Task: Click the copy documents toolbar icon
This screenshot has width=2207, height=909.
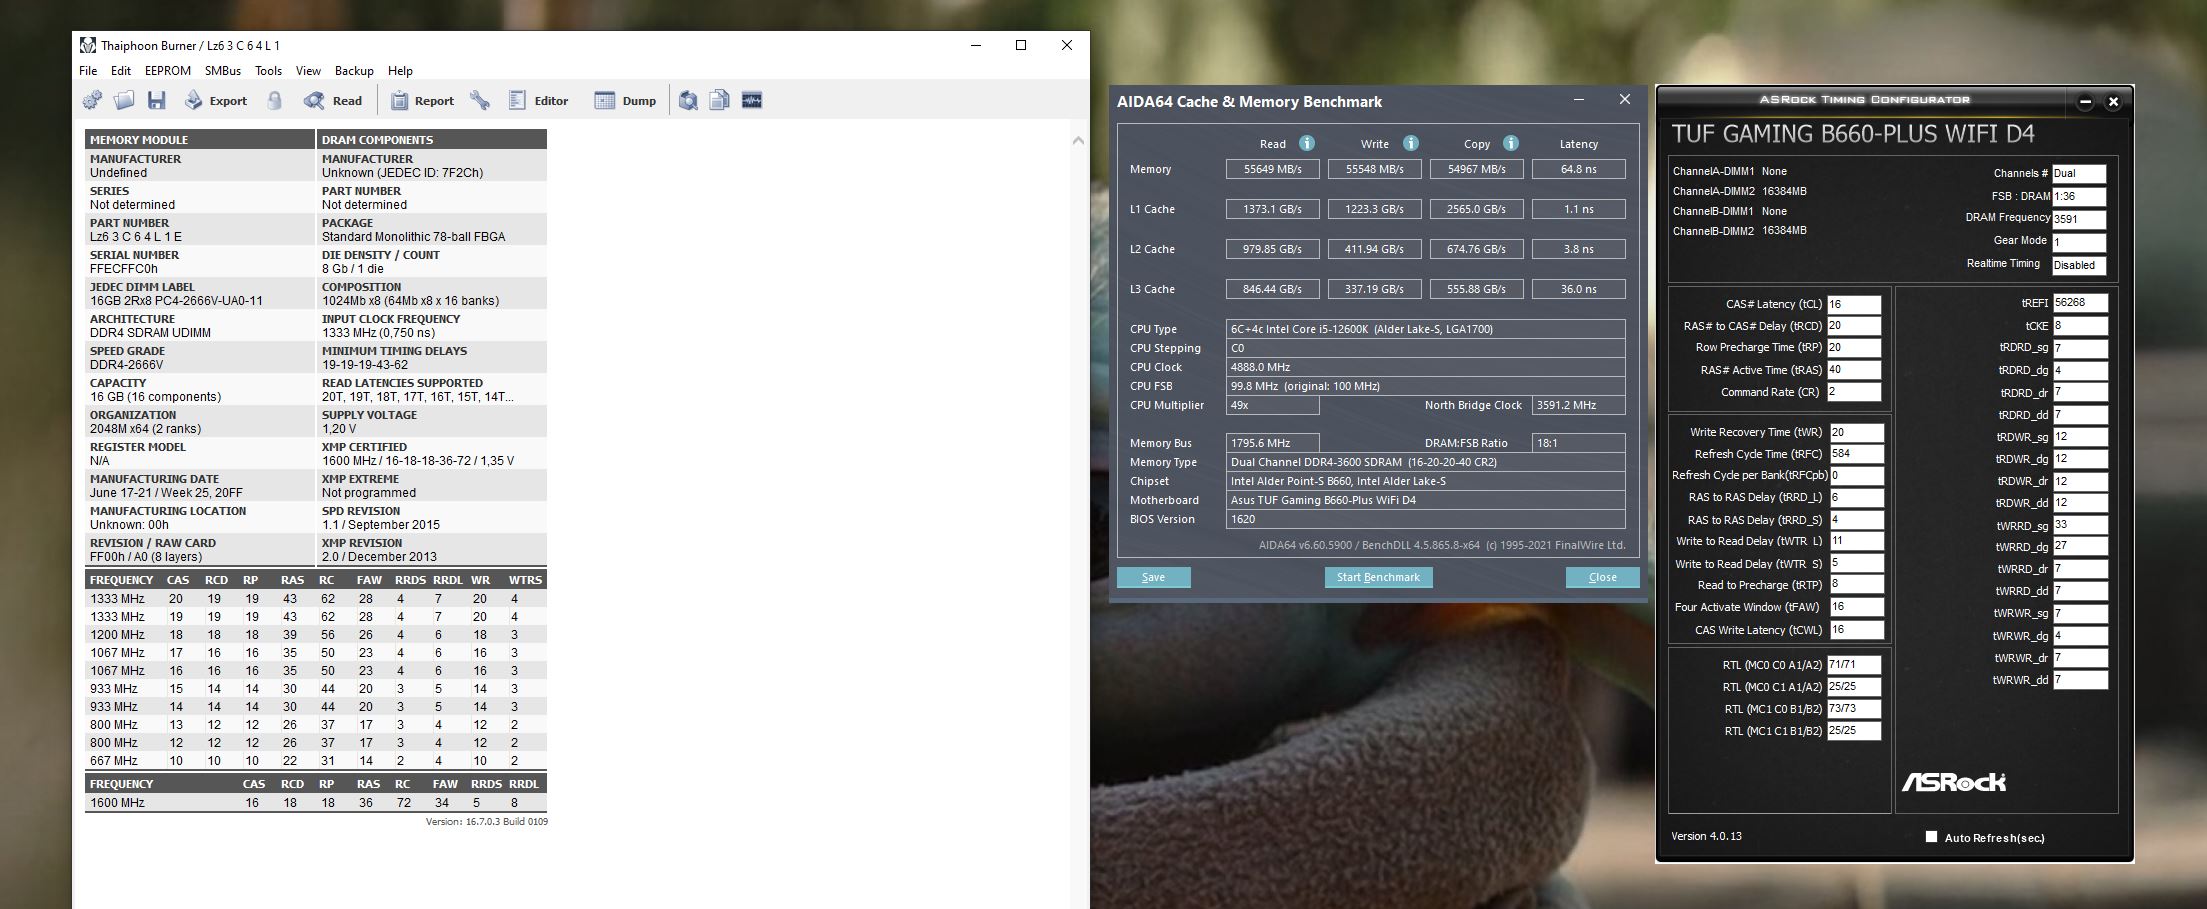Action: [x=719, y=100]
